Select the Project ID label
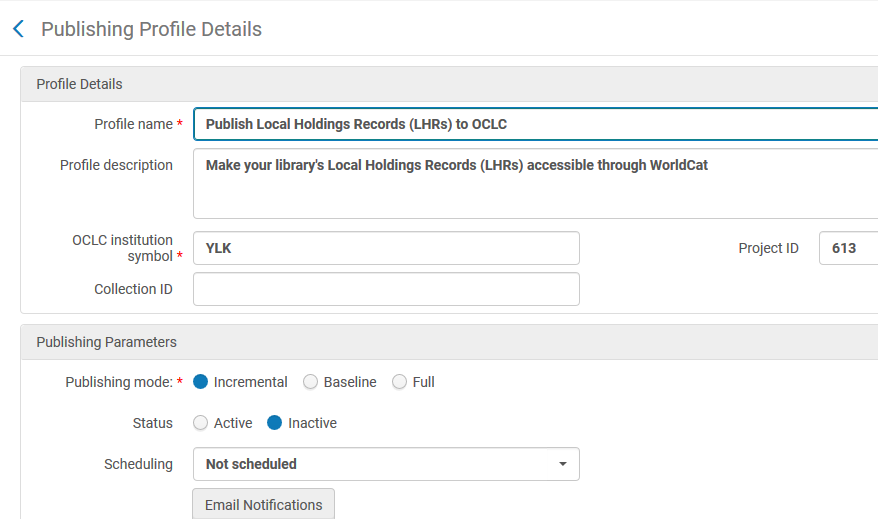 click(768, 248)
